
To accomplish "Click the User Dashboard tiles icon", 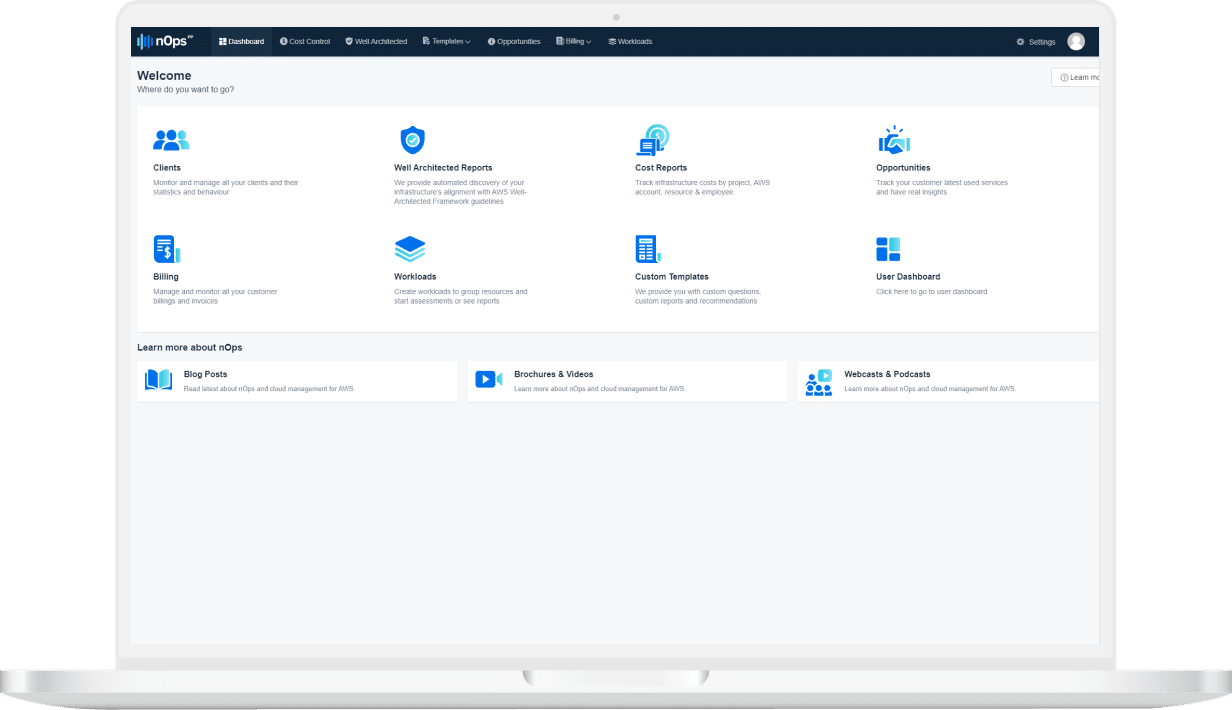I will pyautogui.click(x=888, y=249).
